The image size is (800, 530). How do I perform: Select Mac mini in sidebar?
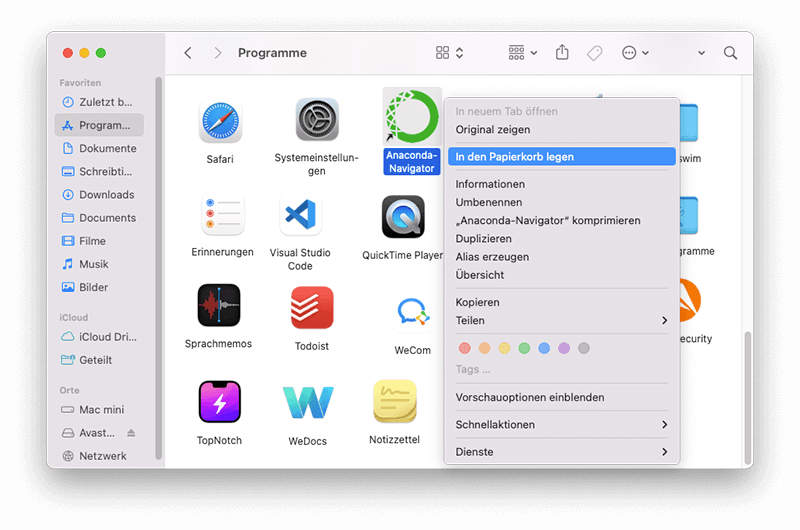tap(99, 410)
